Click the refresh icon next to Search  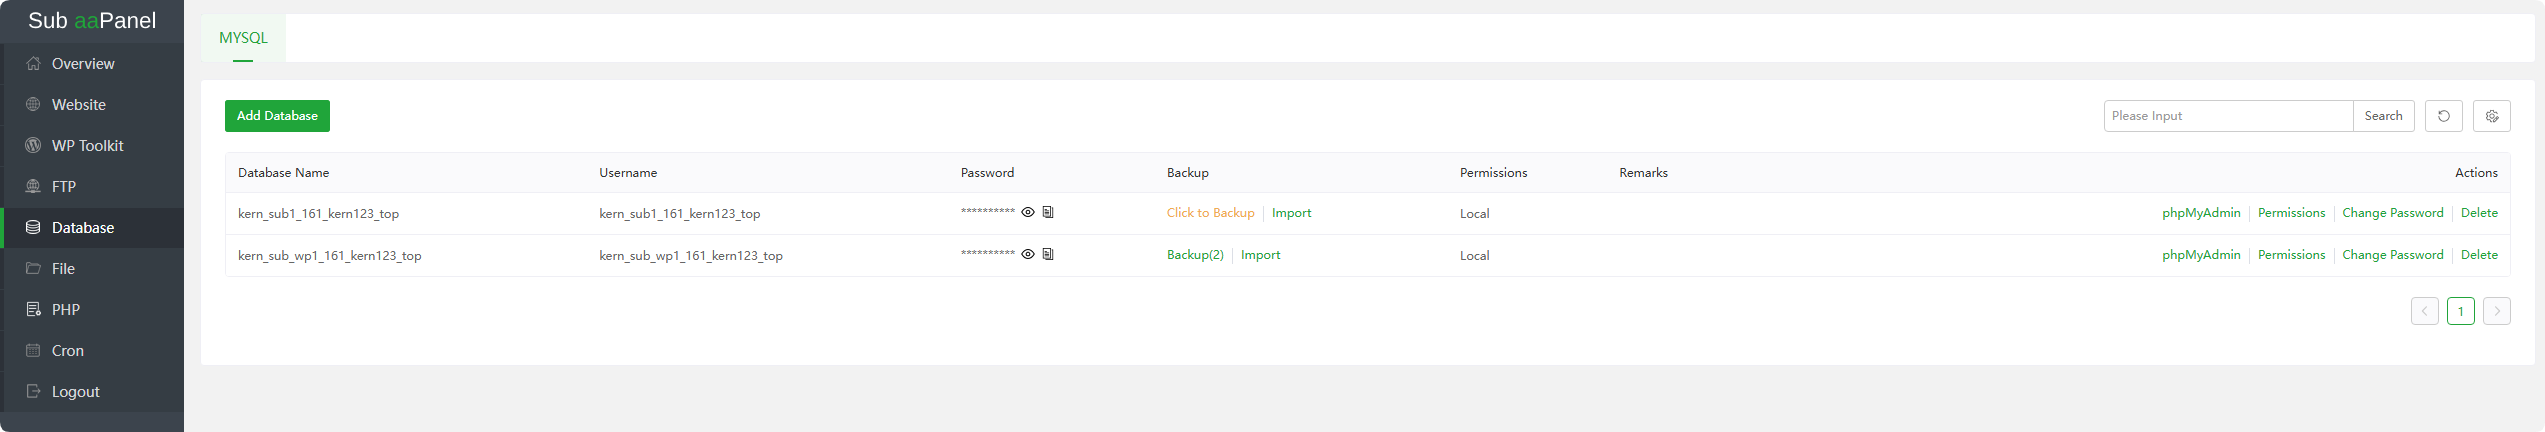(2443, 116)
